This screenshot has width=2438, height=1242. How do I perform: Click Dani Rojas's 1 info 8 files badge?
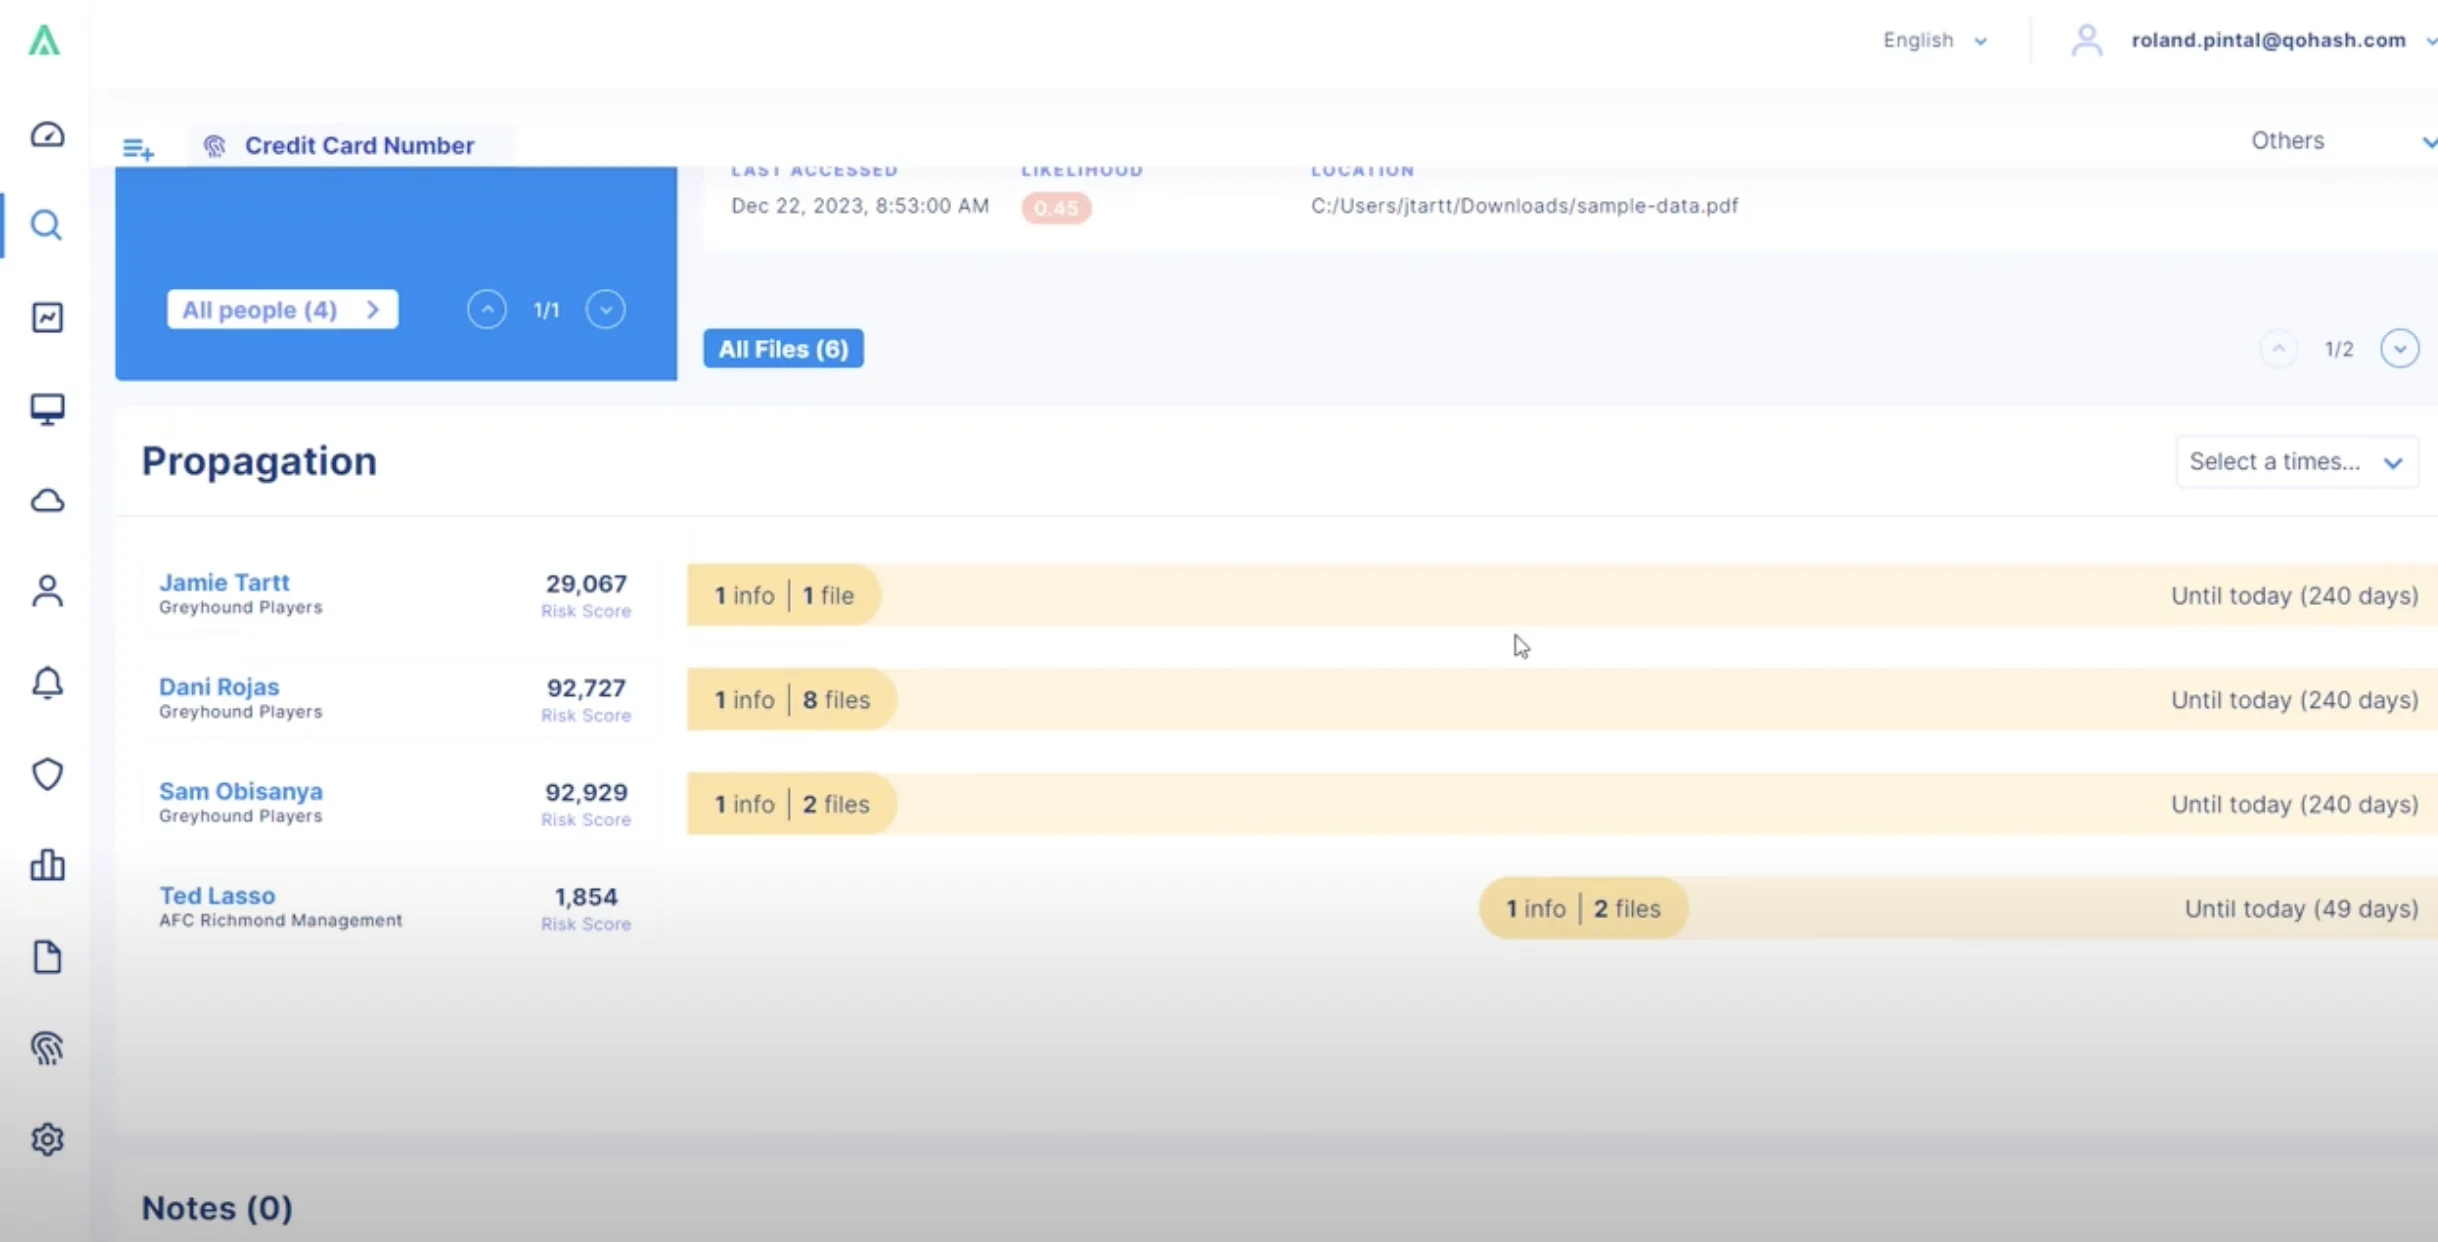[791, 700]
